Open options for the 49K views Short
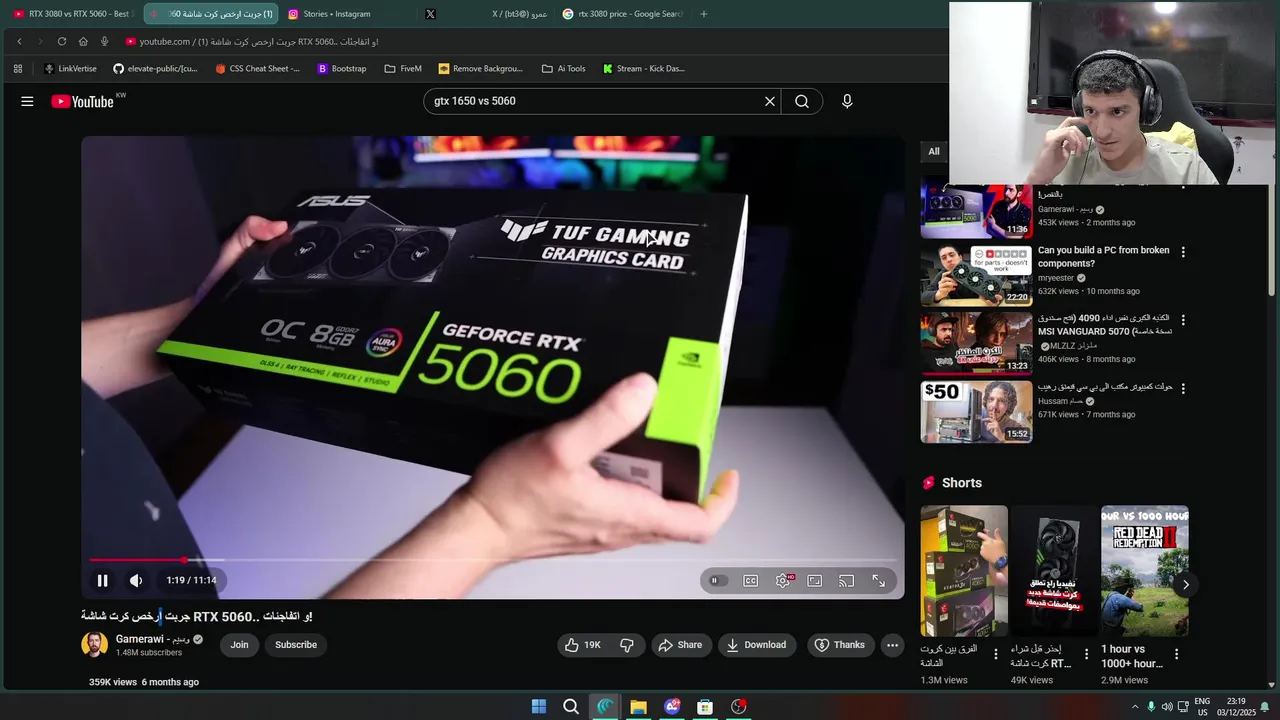 (1086, 654)
